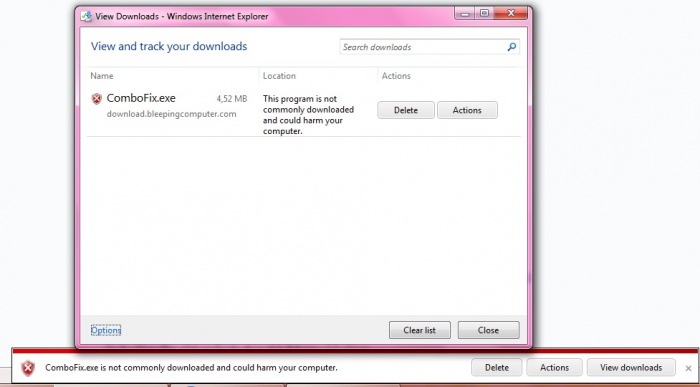Click Close button in View Downloads dialog

click(488, 330)
